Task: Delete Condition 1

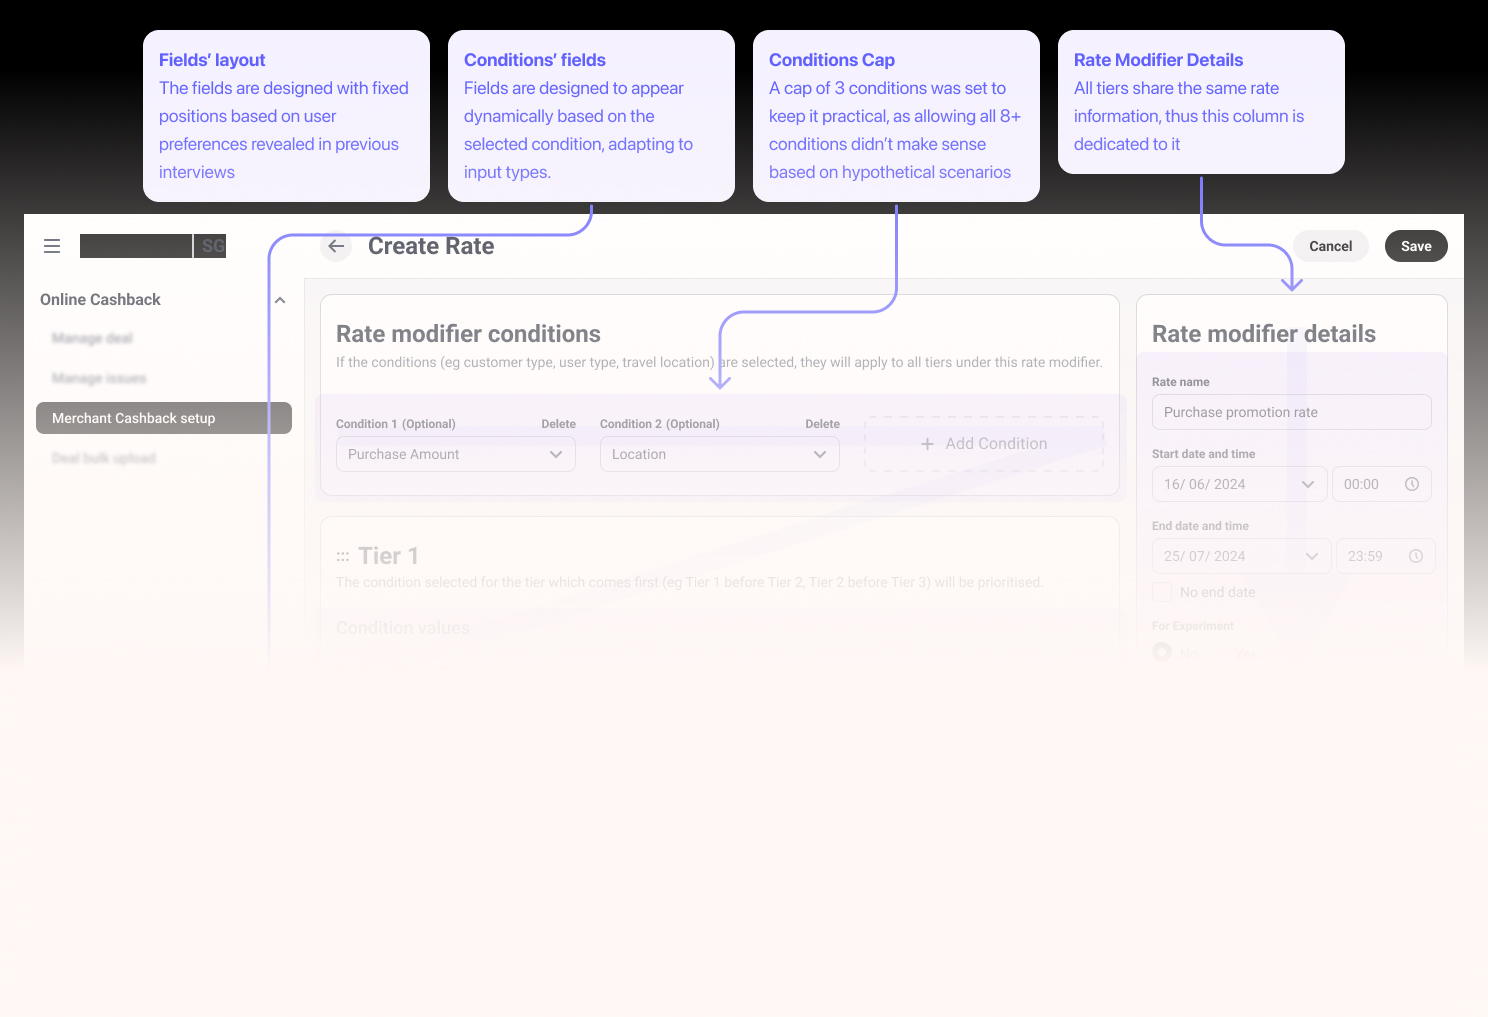Action: [559, 424]
